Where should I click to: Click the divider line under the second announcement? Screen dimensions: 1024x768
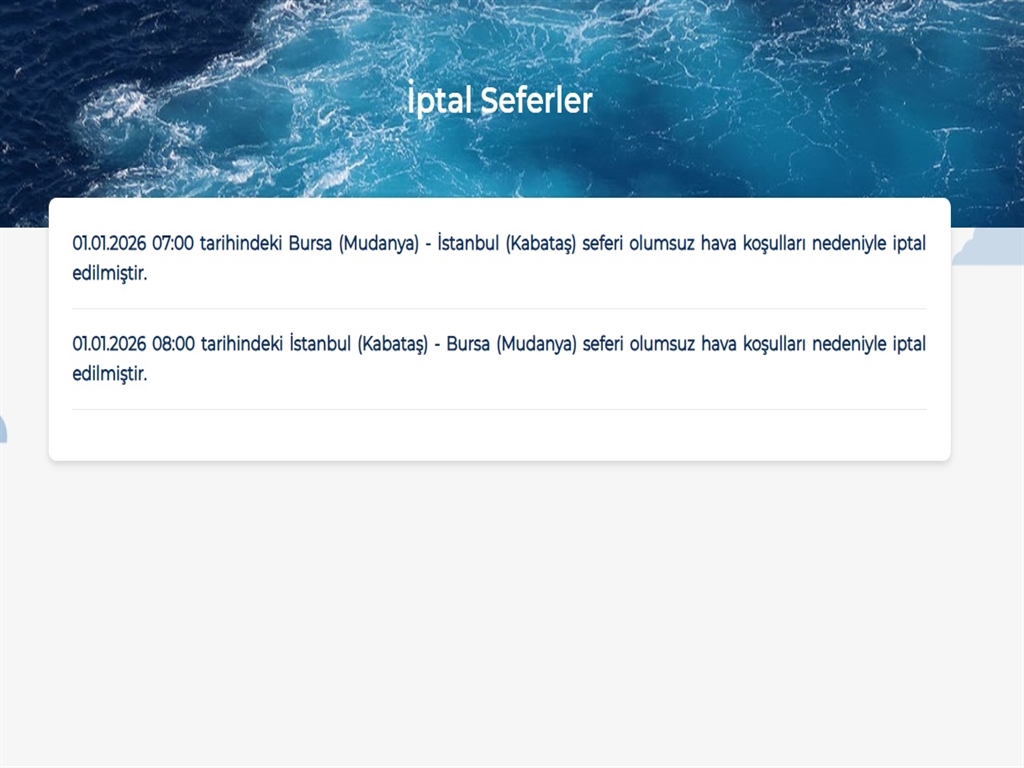tap(499, 410)
